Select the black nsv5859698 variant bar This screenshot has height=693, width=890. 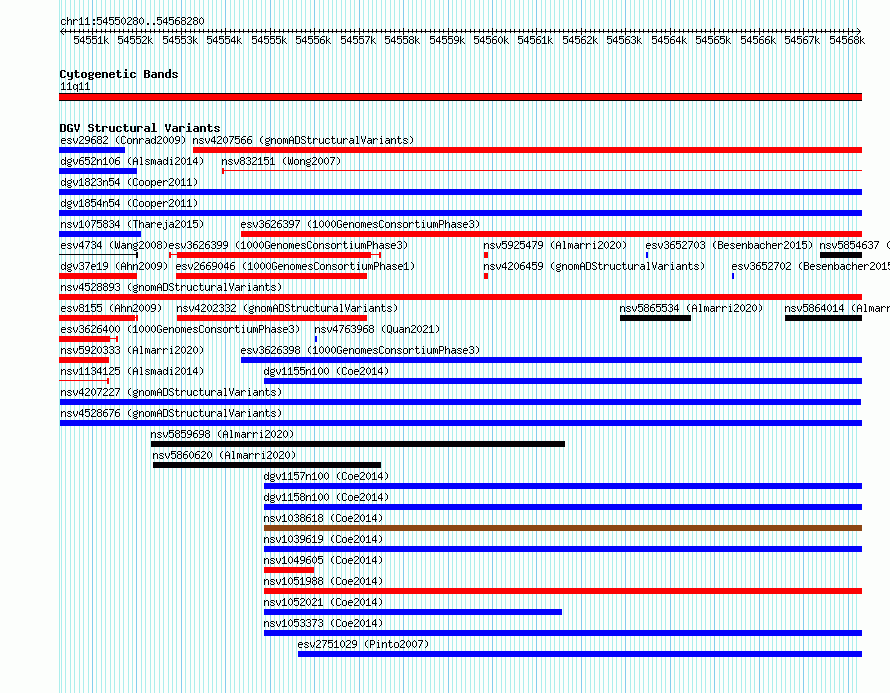pos(358,444)
